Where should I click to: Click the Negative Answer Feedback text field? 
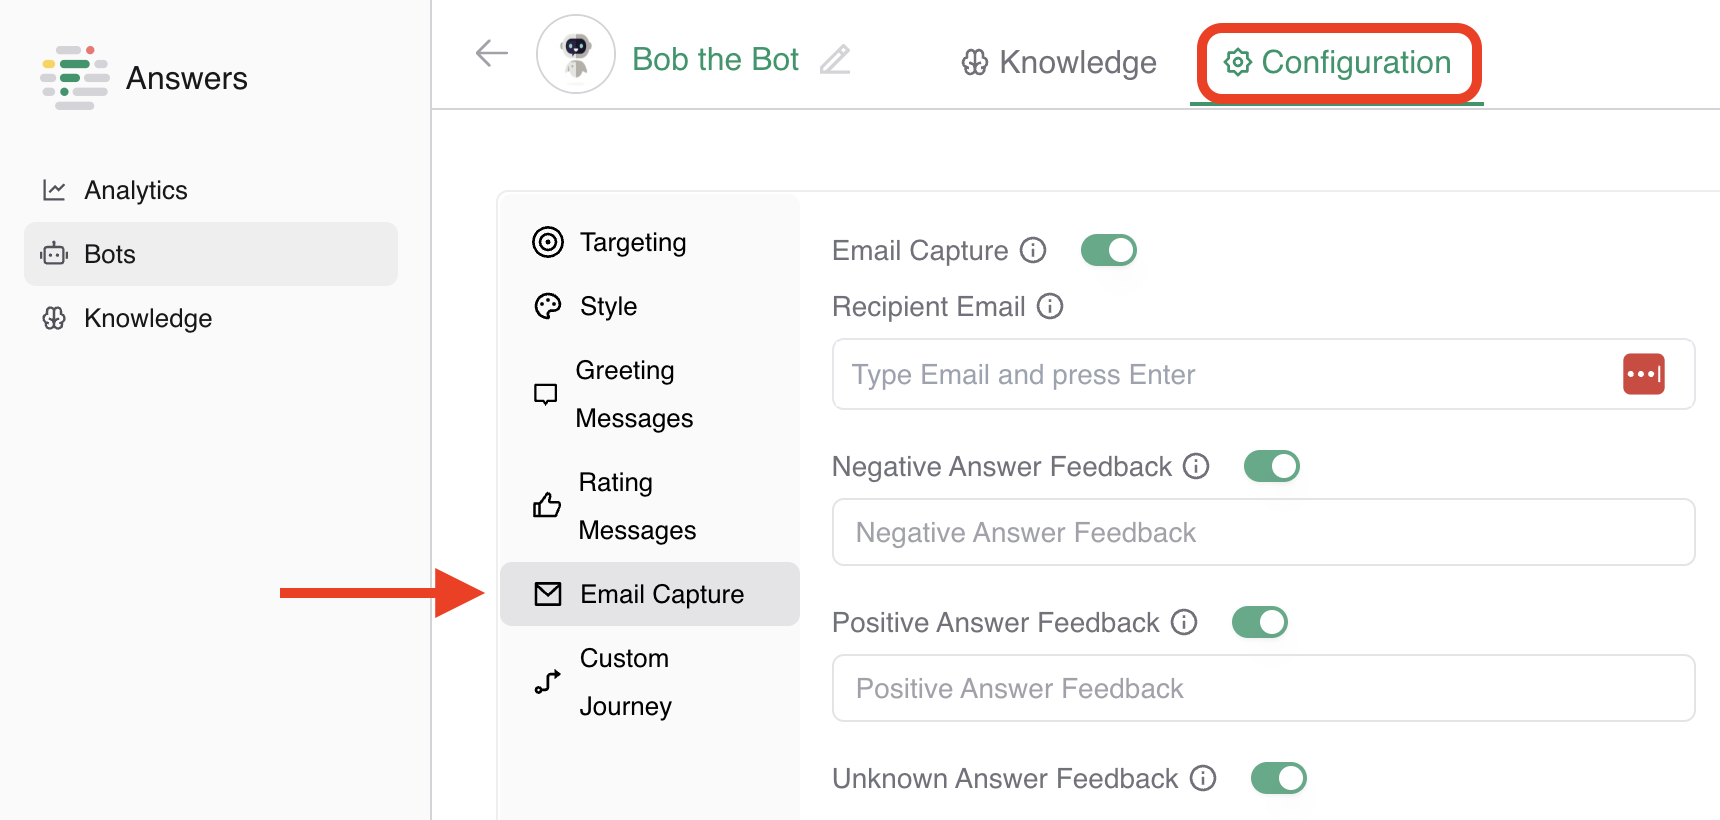coord(1263,532)
